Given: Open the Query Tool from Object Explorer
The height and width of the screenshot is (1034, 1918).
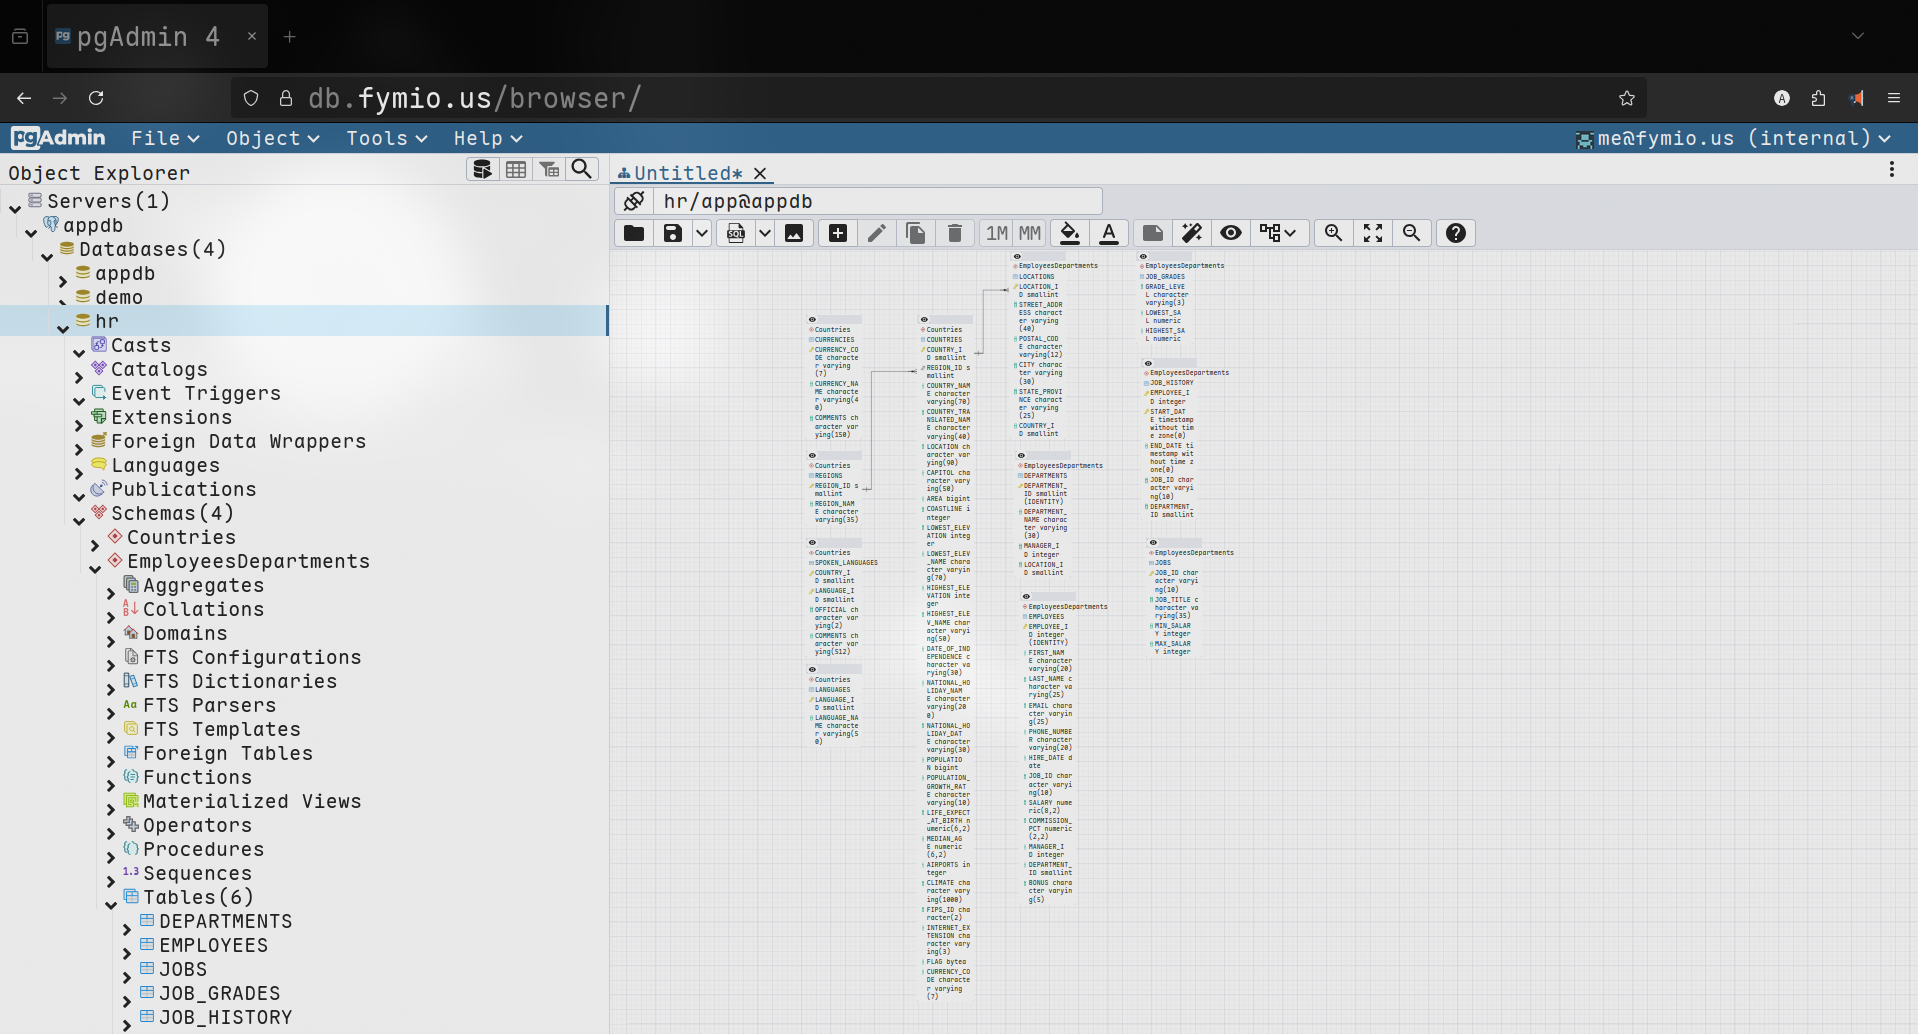Looking at the screenshot, I should pyautogui.click(x=482, y=169).
